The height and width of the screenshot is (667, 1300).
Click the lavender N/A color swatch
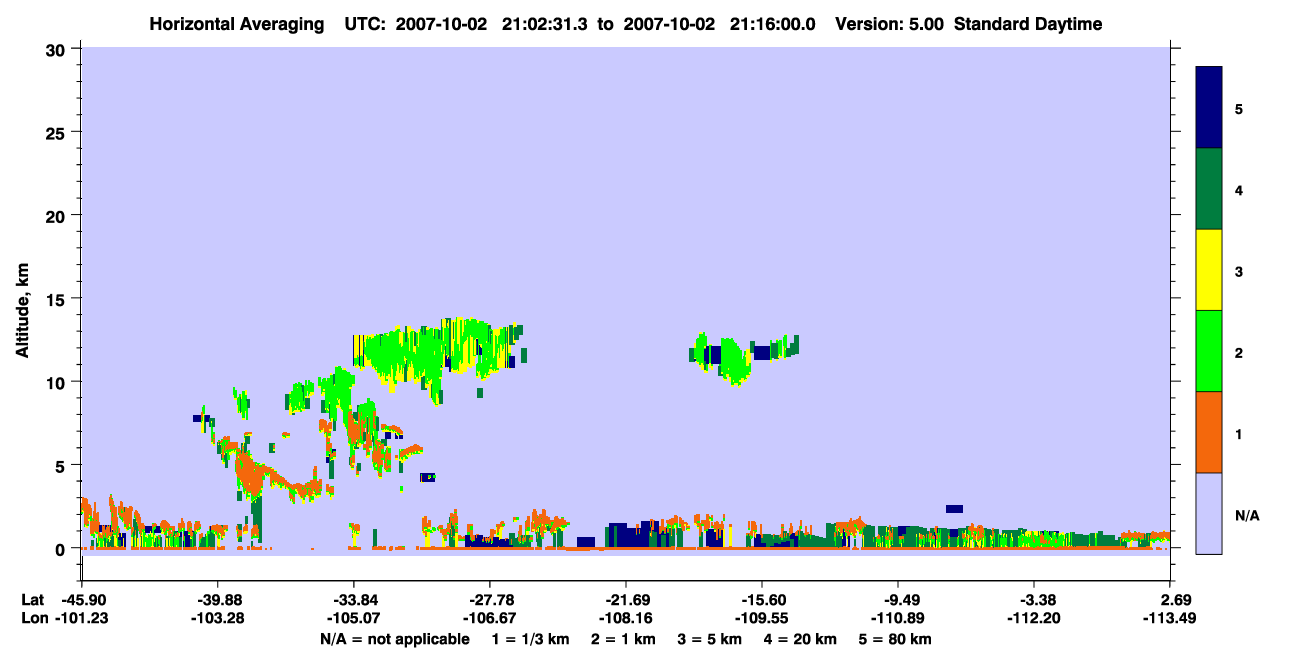coord(1209,513)
